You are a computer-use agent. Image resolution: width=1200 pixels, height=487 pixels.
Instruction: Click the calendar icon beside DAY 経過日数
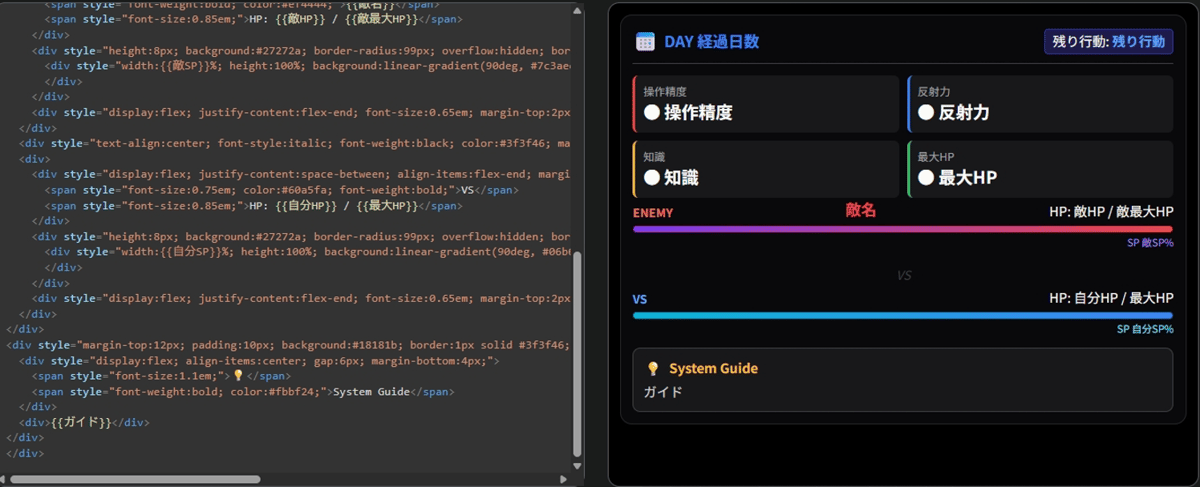[645, 42]
